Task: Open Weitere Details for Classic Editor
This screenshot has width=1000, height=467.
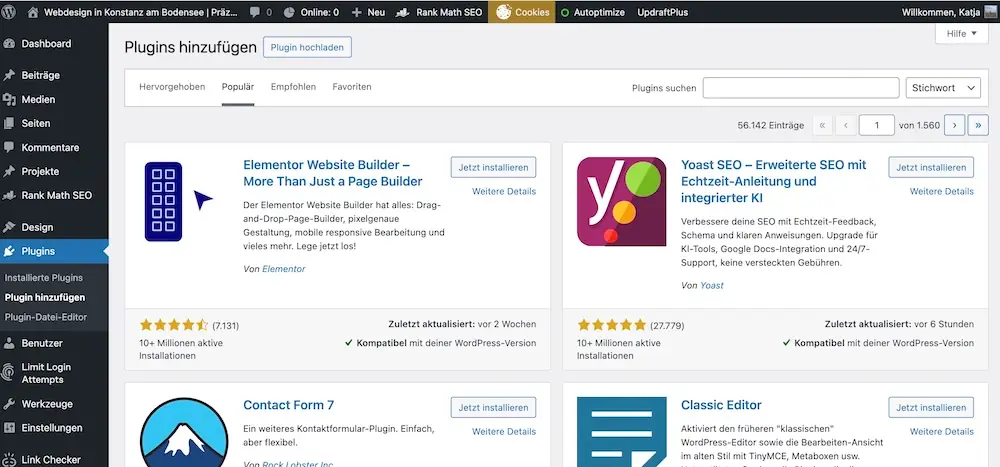Action: pyautogui.click(x=942, y=432)
